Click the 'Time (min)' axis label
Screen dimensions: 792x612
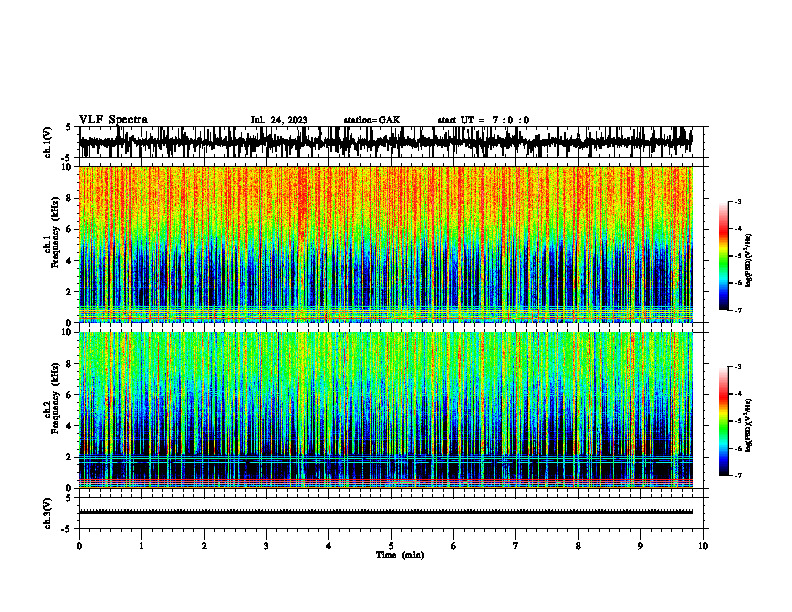(x=400, y=555)
